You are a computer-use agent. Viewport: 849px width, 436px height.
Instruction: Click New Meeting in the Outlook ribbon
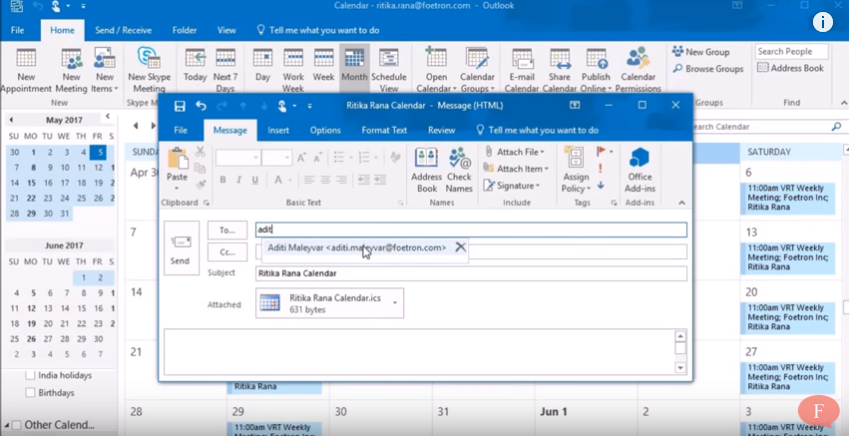[71, 70]
